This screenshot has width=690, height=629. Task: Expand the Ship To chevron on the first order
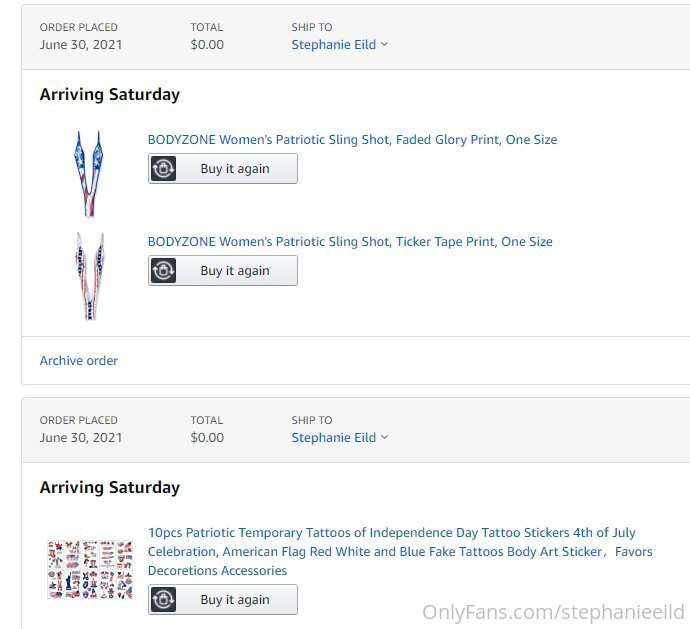(x=385, y=45)
